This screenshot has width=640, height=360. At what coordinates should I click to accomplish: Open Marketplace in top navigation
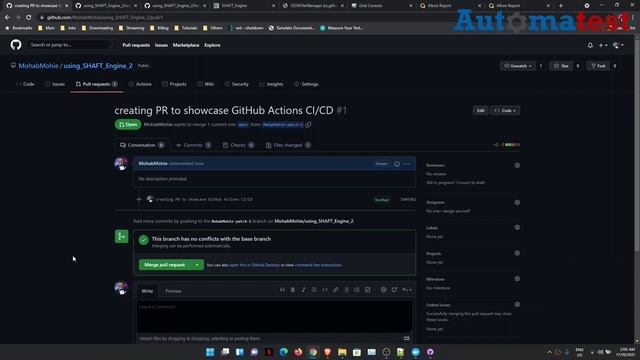coord(186,45)
